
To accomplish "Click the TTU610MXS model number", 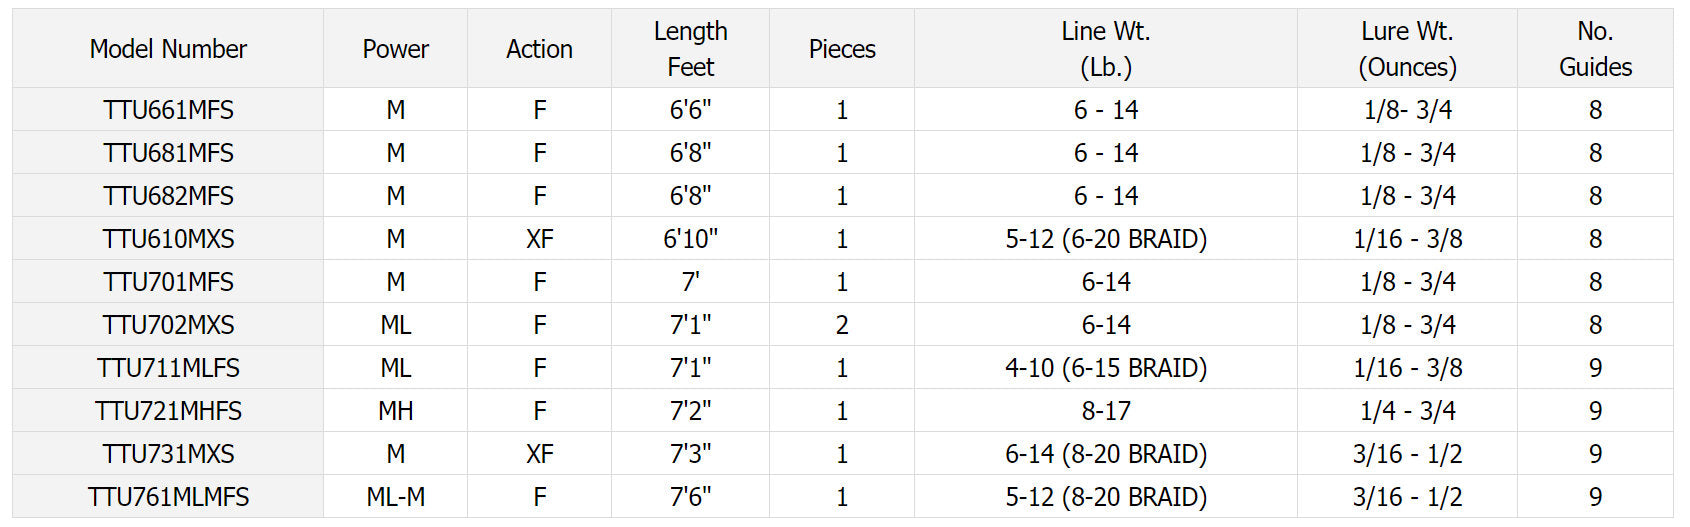I will pos(168,239).
